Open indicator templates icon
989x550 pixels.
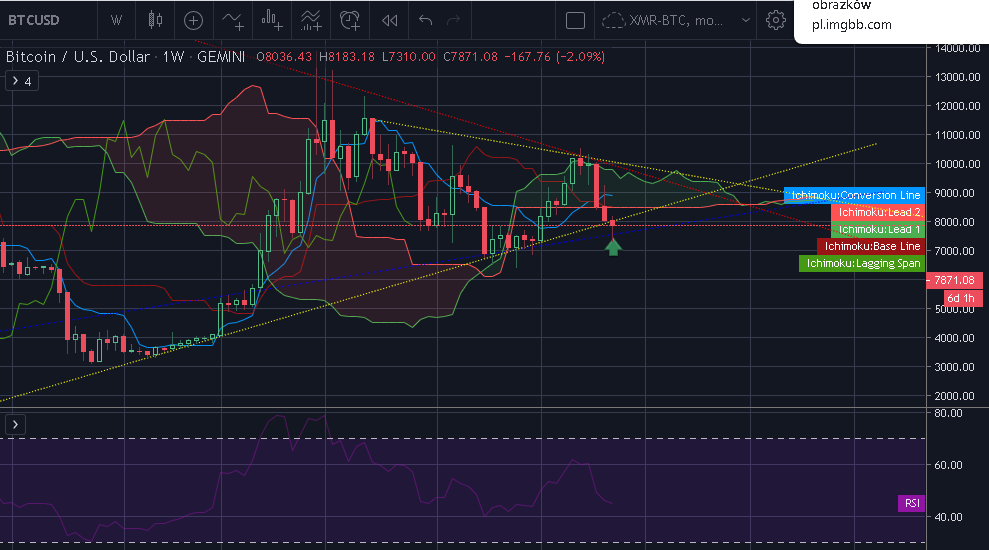pyautogui.click(x=311, y=21)
